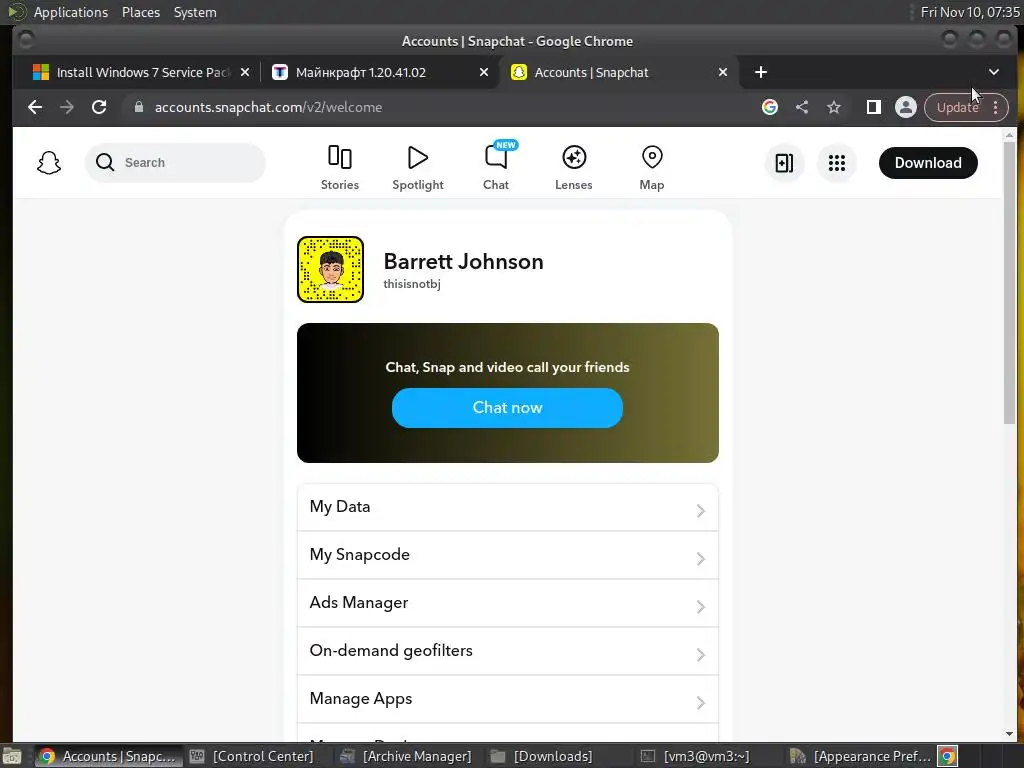This screenshot has width=1024, height=768.
Task: Click the chevron on My Data row
Action: 700,511
